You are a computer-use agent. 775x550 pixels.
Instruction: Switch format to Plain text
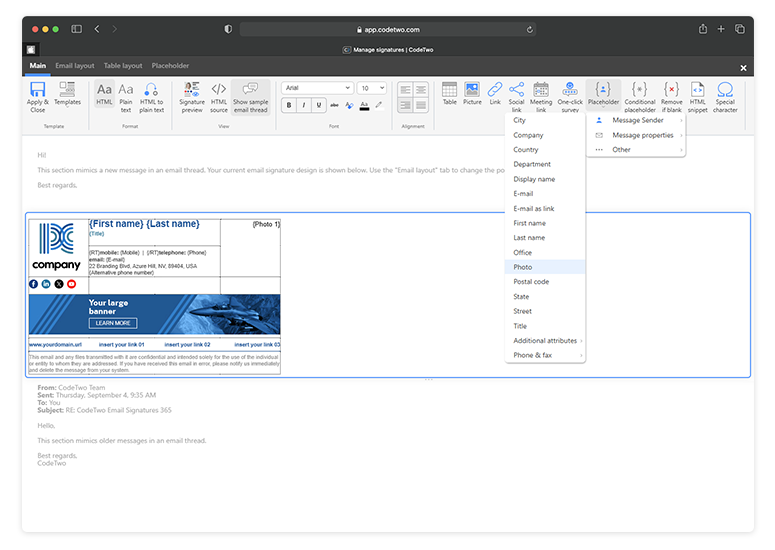coord(126,97)
